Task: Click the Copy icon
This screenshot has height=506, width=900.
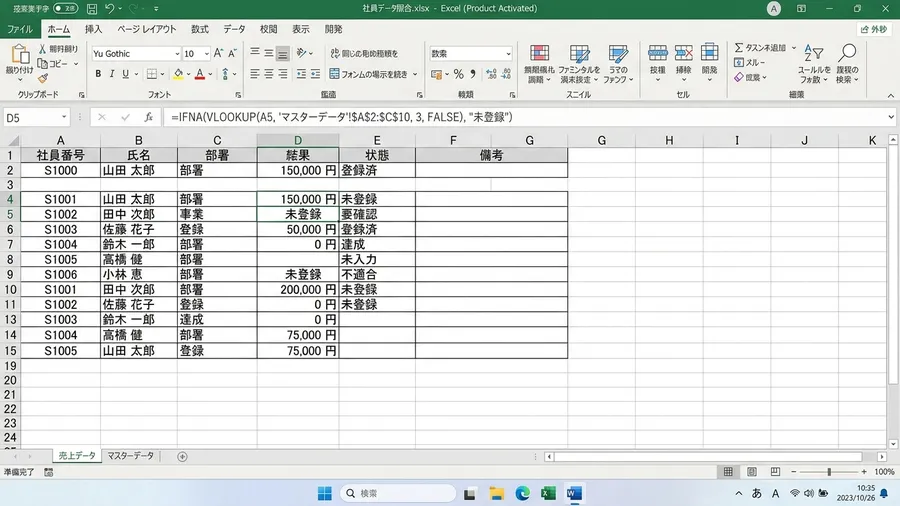Action: [x=43, y=64]
